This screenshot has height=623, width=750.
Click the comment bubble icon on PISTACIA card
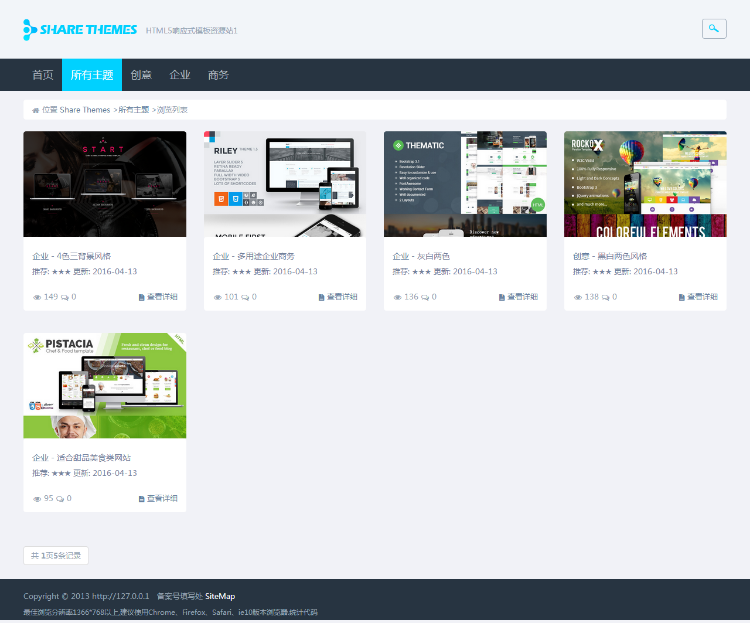tap(60, 498)
